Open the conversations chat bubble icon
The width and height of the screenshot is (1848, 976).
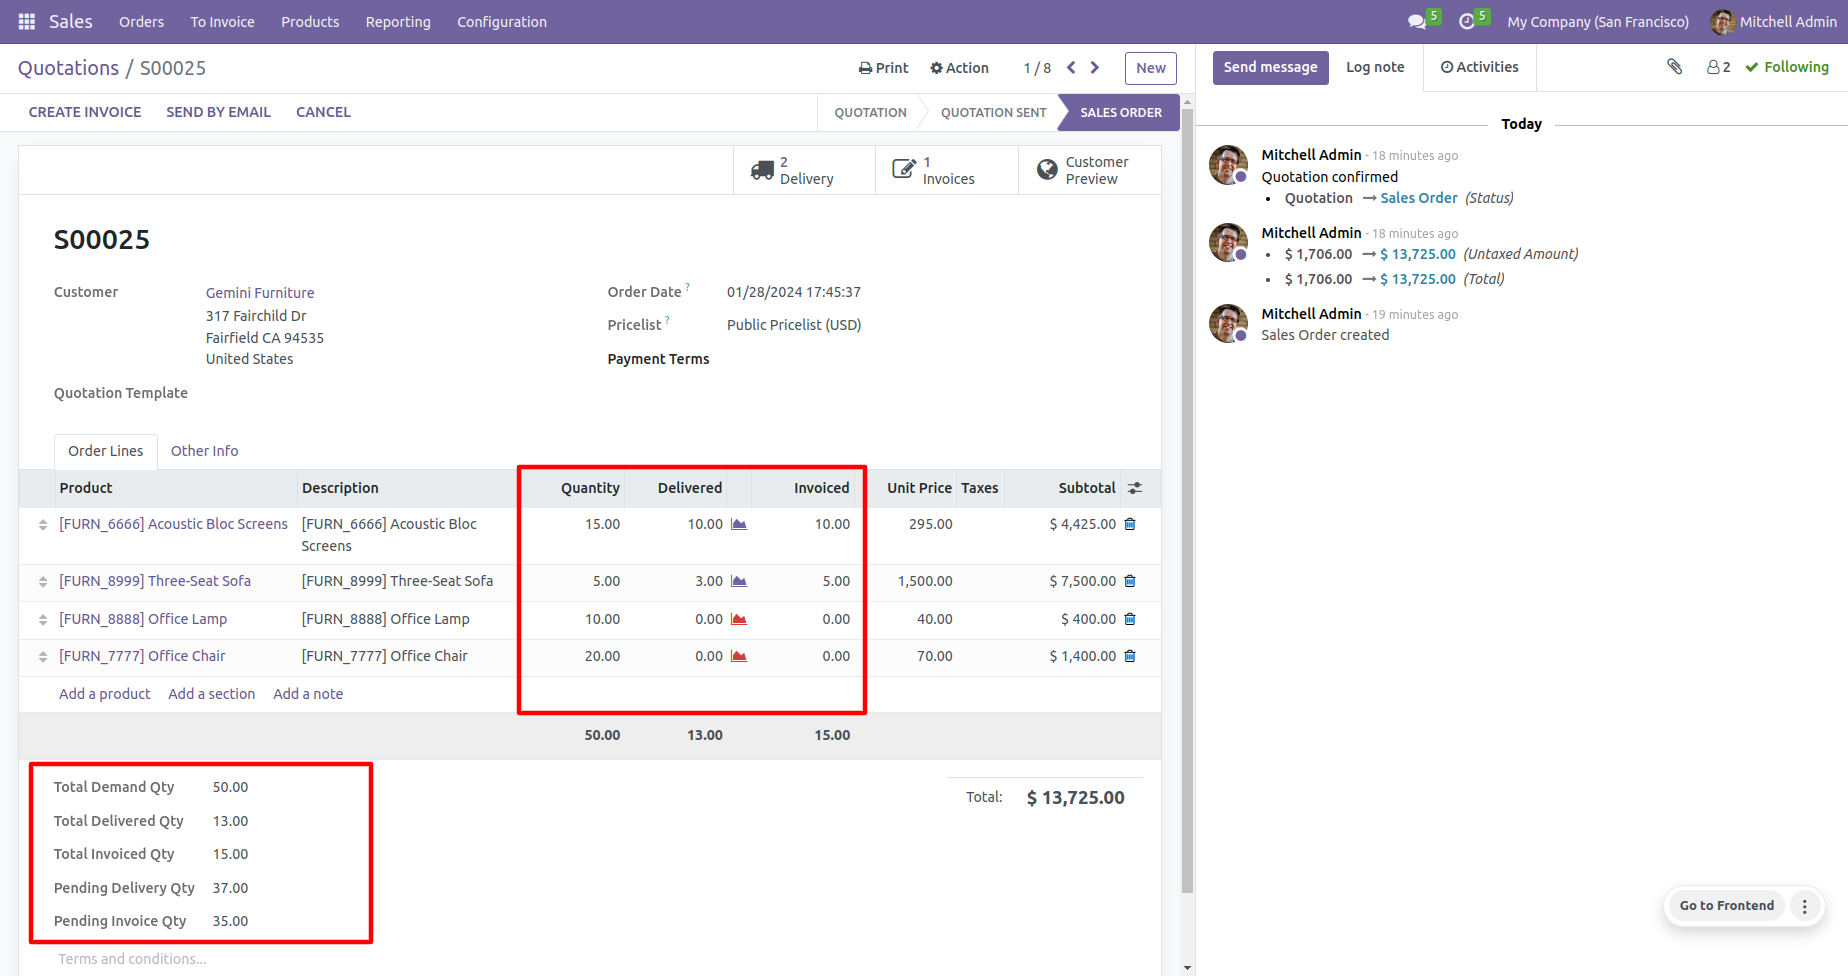1416,21
